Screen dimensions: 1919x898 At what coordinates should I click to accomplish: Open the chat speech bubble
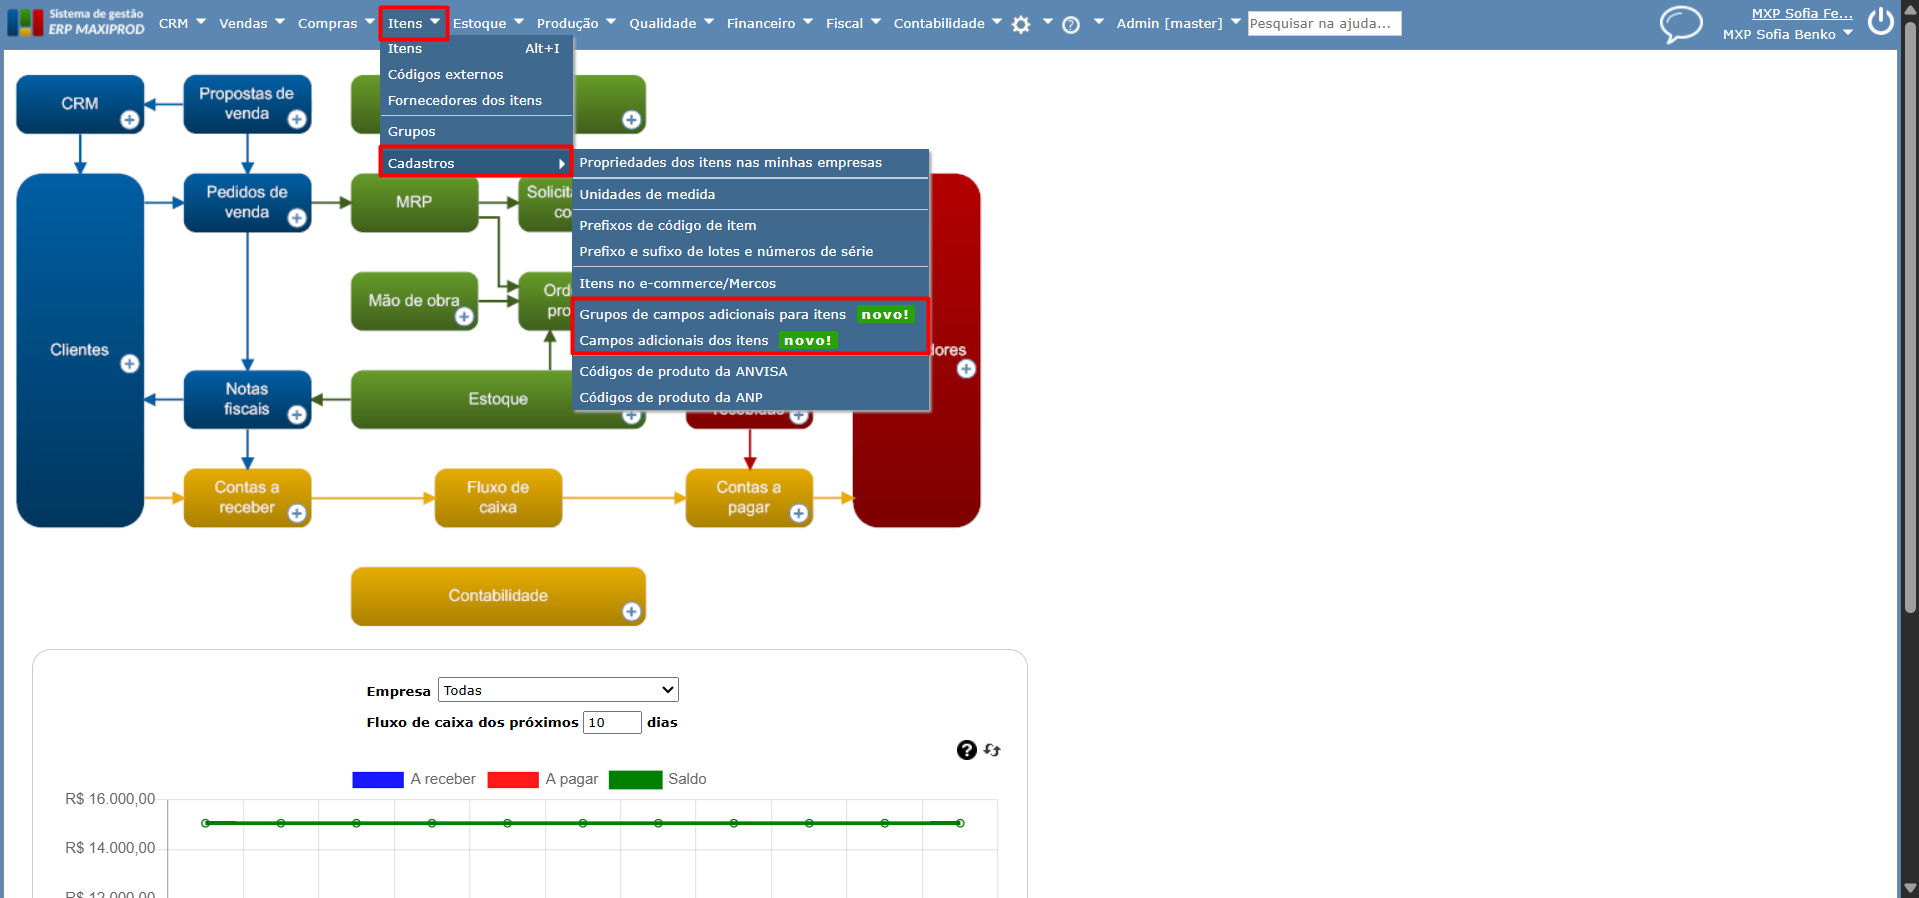(x=1681, y=24)
